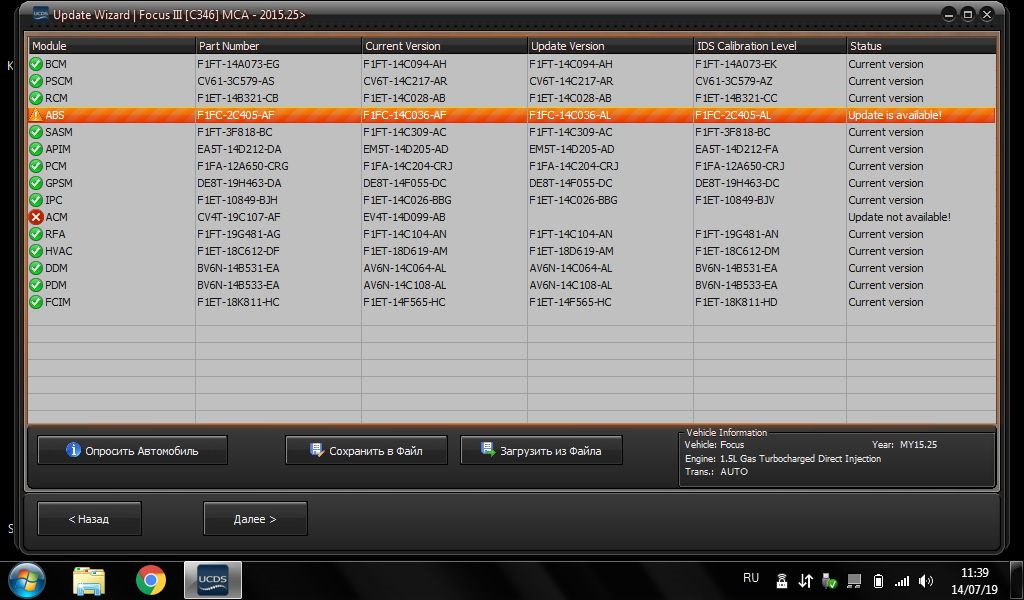Open Windows Start menu orb

(x=27, y=580)
